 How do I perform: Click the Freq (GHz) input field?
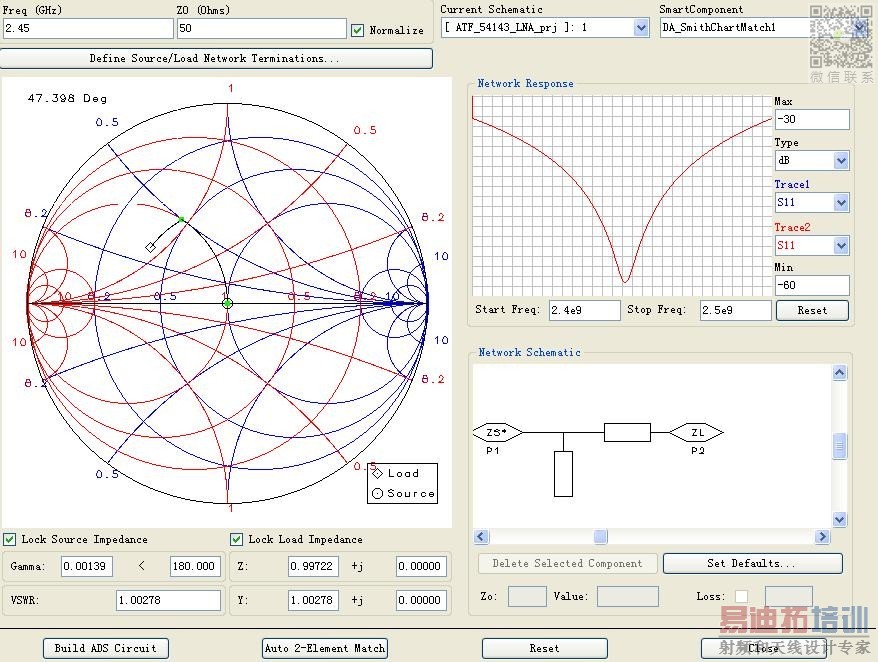coord(87,29)
